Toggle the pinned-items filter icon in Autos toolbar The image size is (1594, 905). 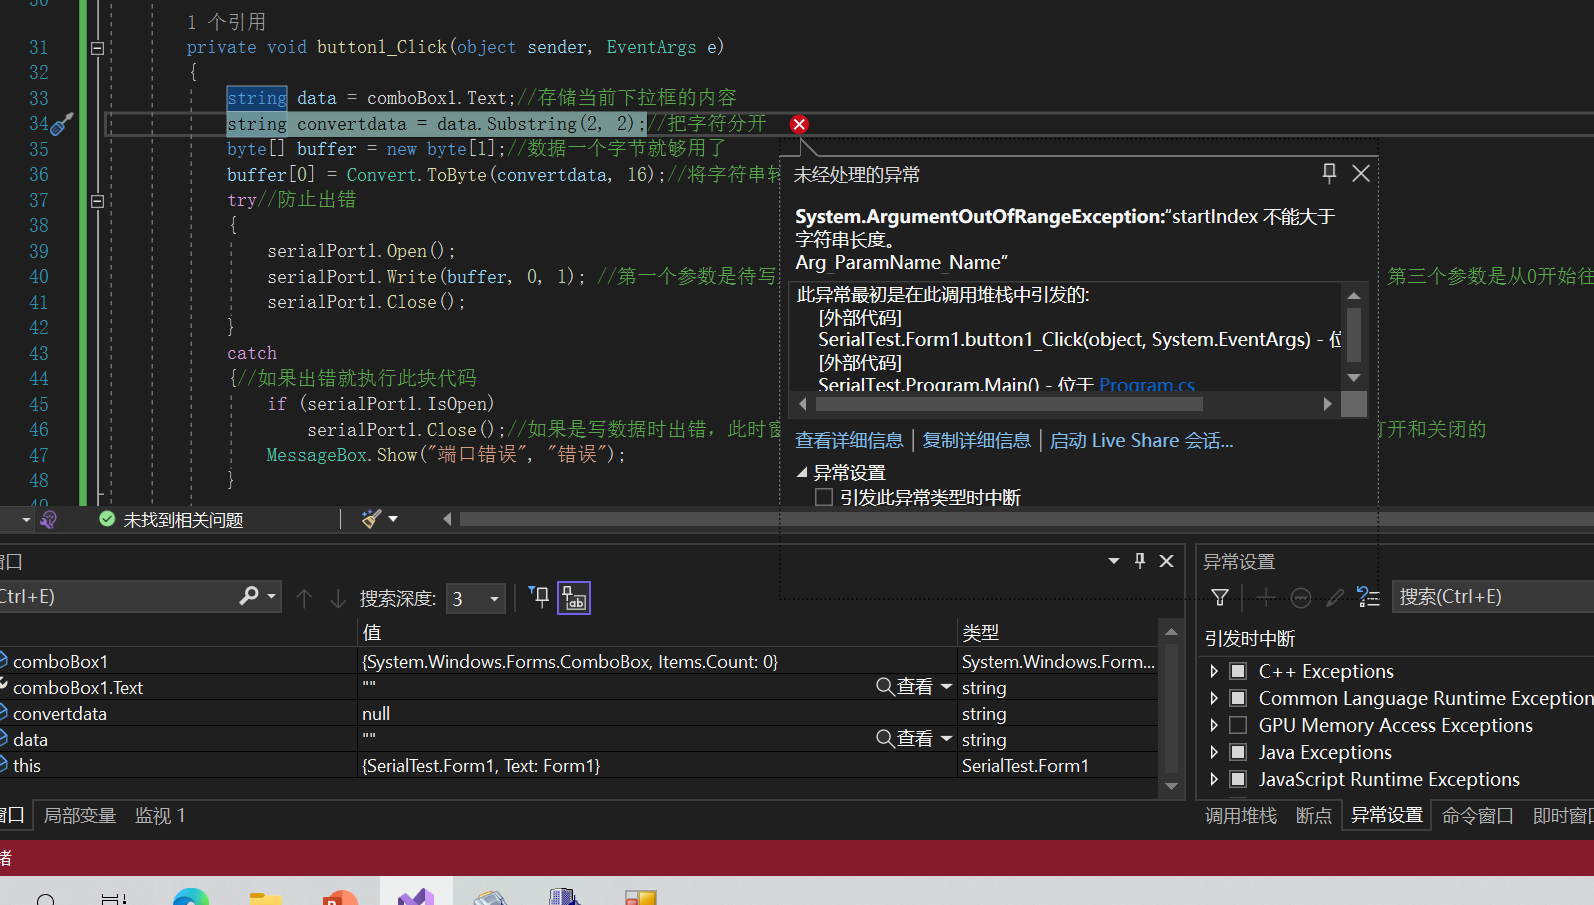(539, 597)
